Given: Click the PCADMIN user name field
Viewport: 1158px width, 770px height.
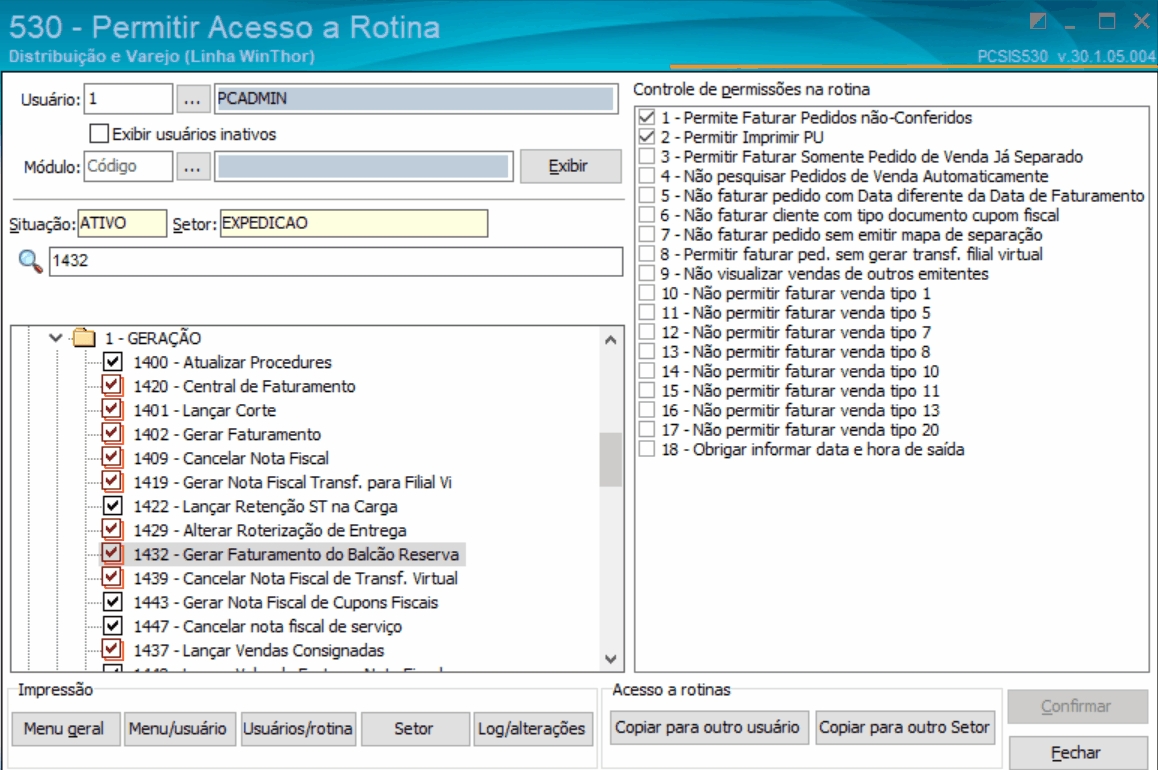Looking at the screenshot, I should coord(416,99).
